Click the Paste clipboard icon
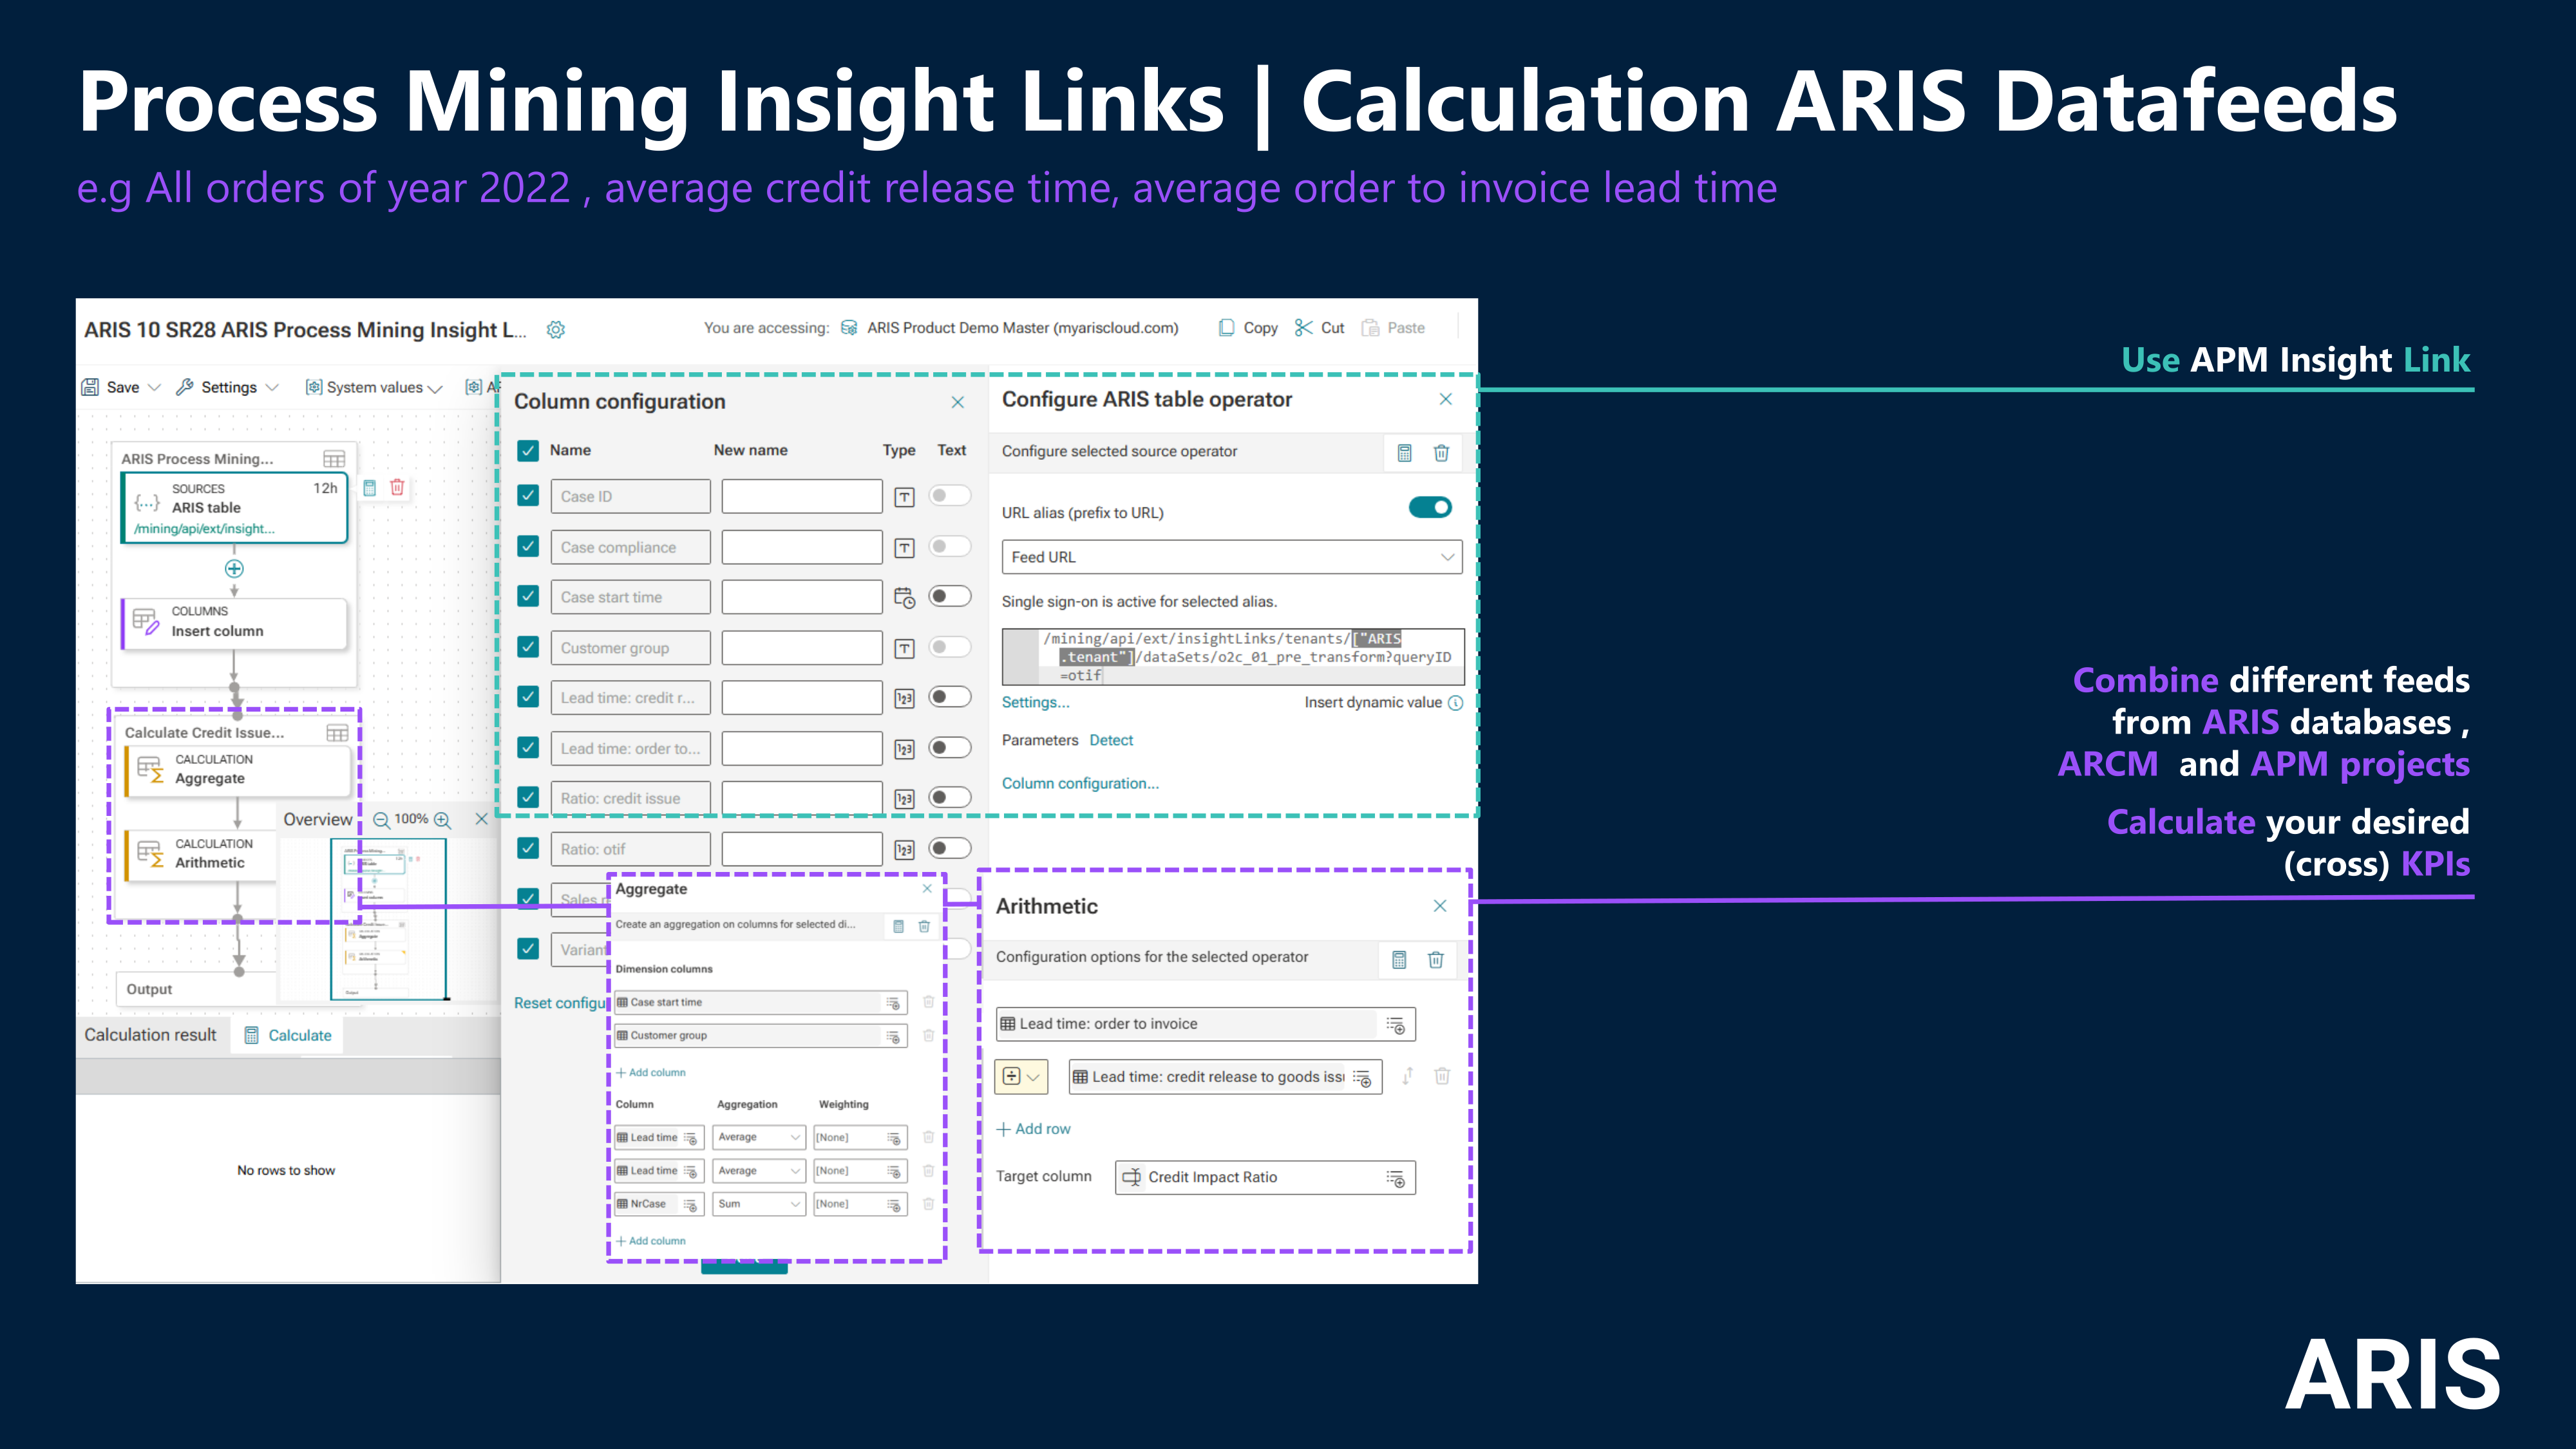2576x1449 pixels. (x=1370, y=328)
